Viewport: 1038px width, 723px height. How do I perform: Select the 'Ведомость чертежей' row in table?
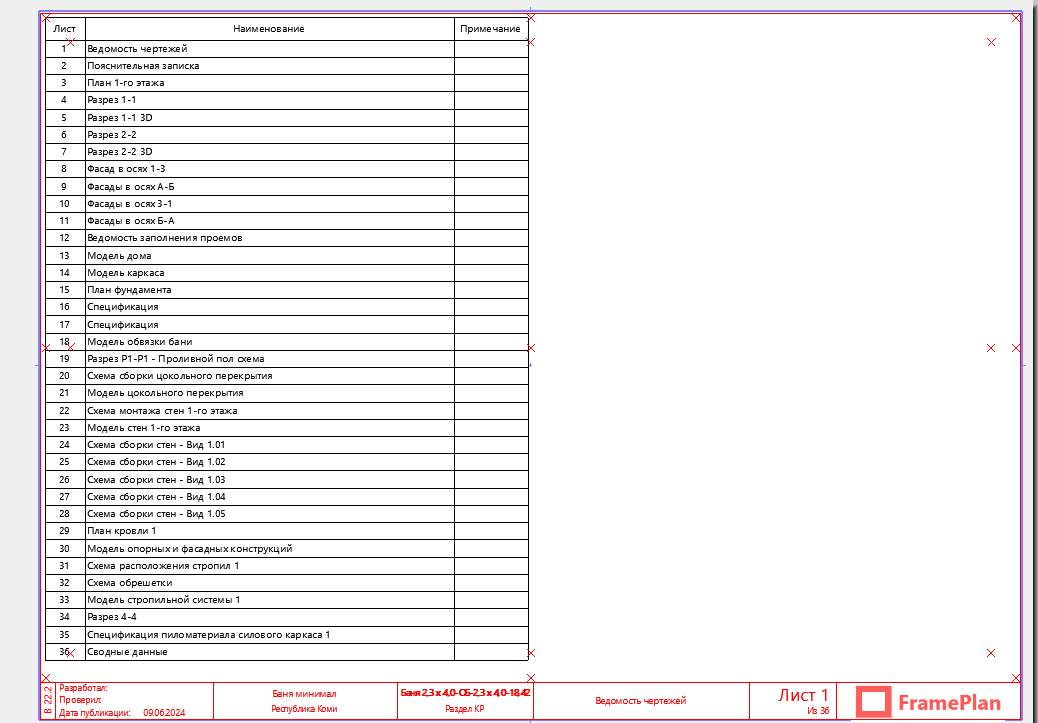point(137,48)
